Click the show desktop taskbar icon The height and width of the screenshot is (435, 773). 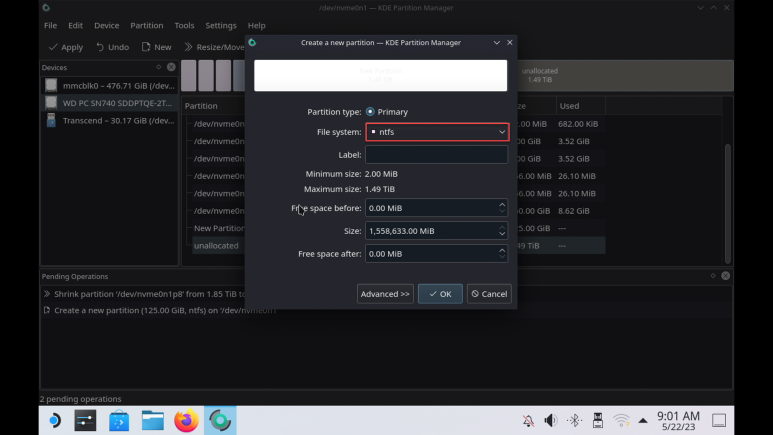719,421
